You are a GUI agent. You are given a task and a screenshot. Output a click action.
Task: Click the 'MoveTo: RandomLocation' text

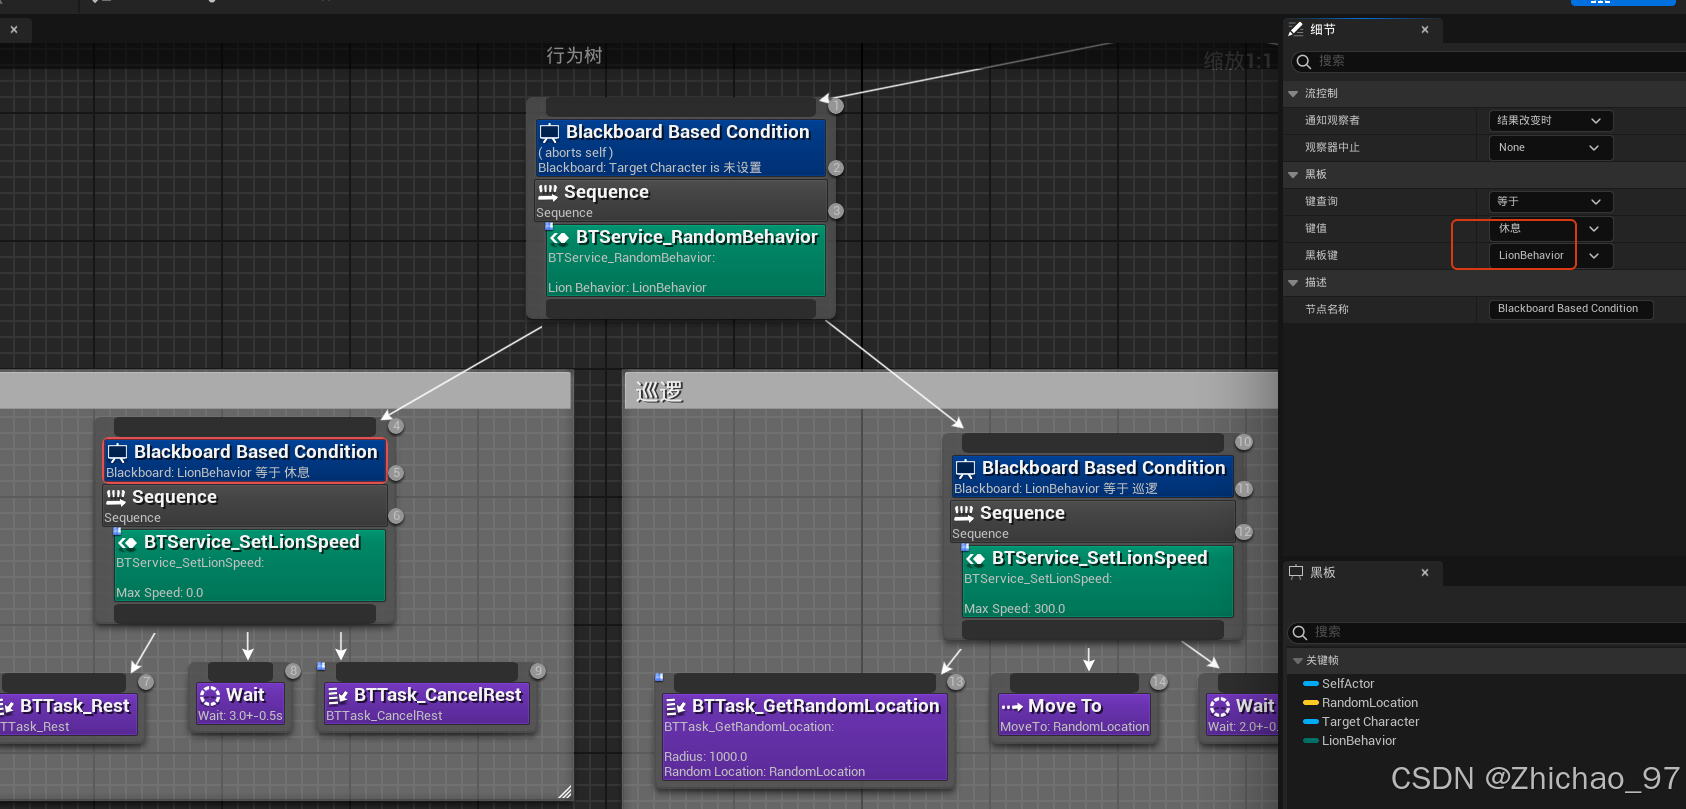pos(1074,727)
